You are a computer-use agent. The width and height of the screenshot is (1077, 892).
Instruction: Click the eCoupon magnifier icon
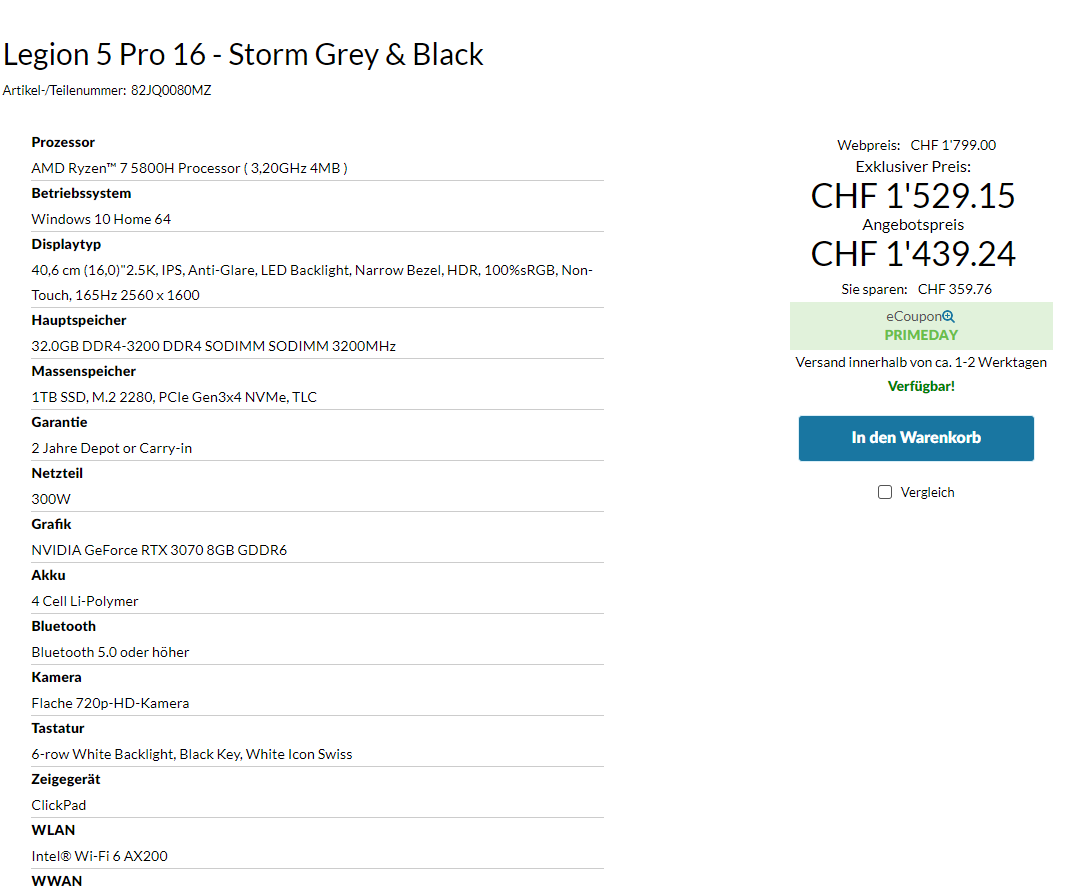[x=948, y=317]
